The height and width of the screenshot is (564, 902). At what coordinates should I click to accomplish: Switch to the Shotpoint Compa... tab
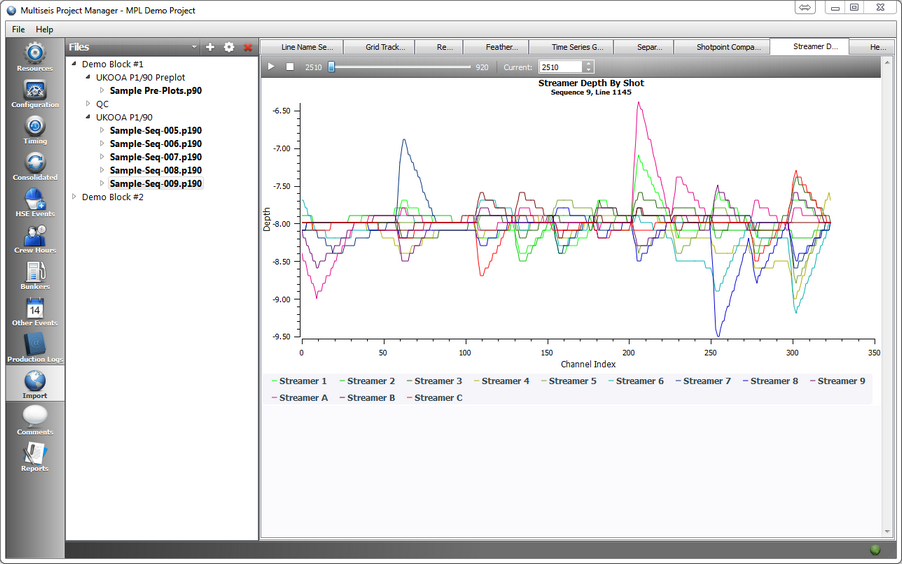724,47
